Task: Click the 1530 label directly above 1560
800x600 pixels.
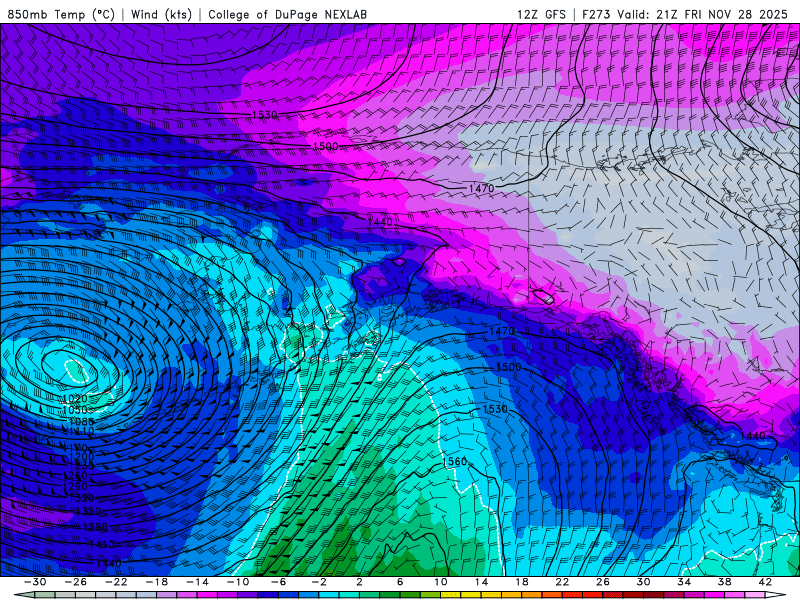Action: click(495, 409)
